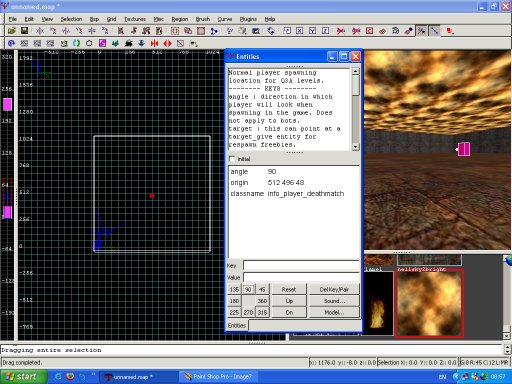Click the CSG Merge overlapping-squares icon
This screenshot has width=512, height=384.
click(x=188, y=31)
